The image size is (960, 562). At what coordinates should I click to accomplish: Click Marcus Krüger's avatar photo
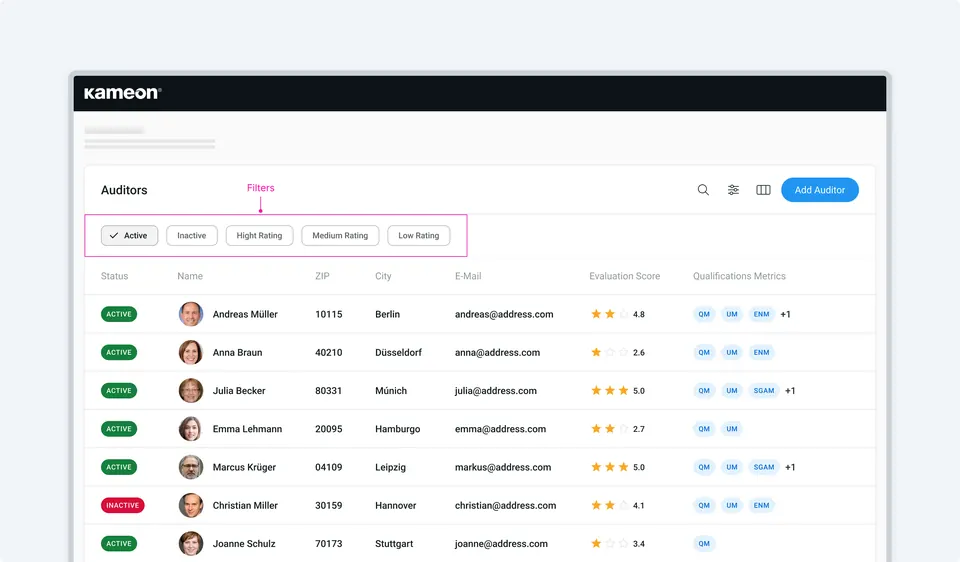point(190,467)
